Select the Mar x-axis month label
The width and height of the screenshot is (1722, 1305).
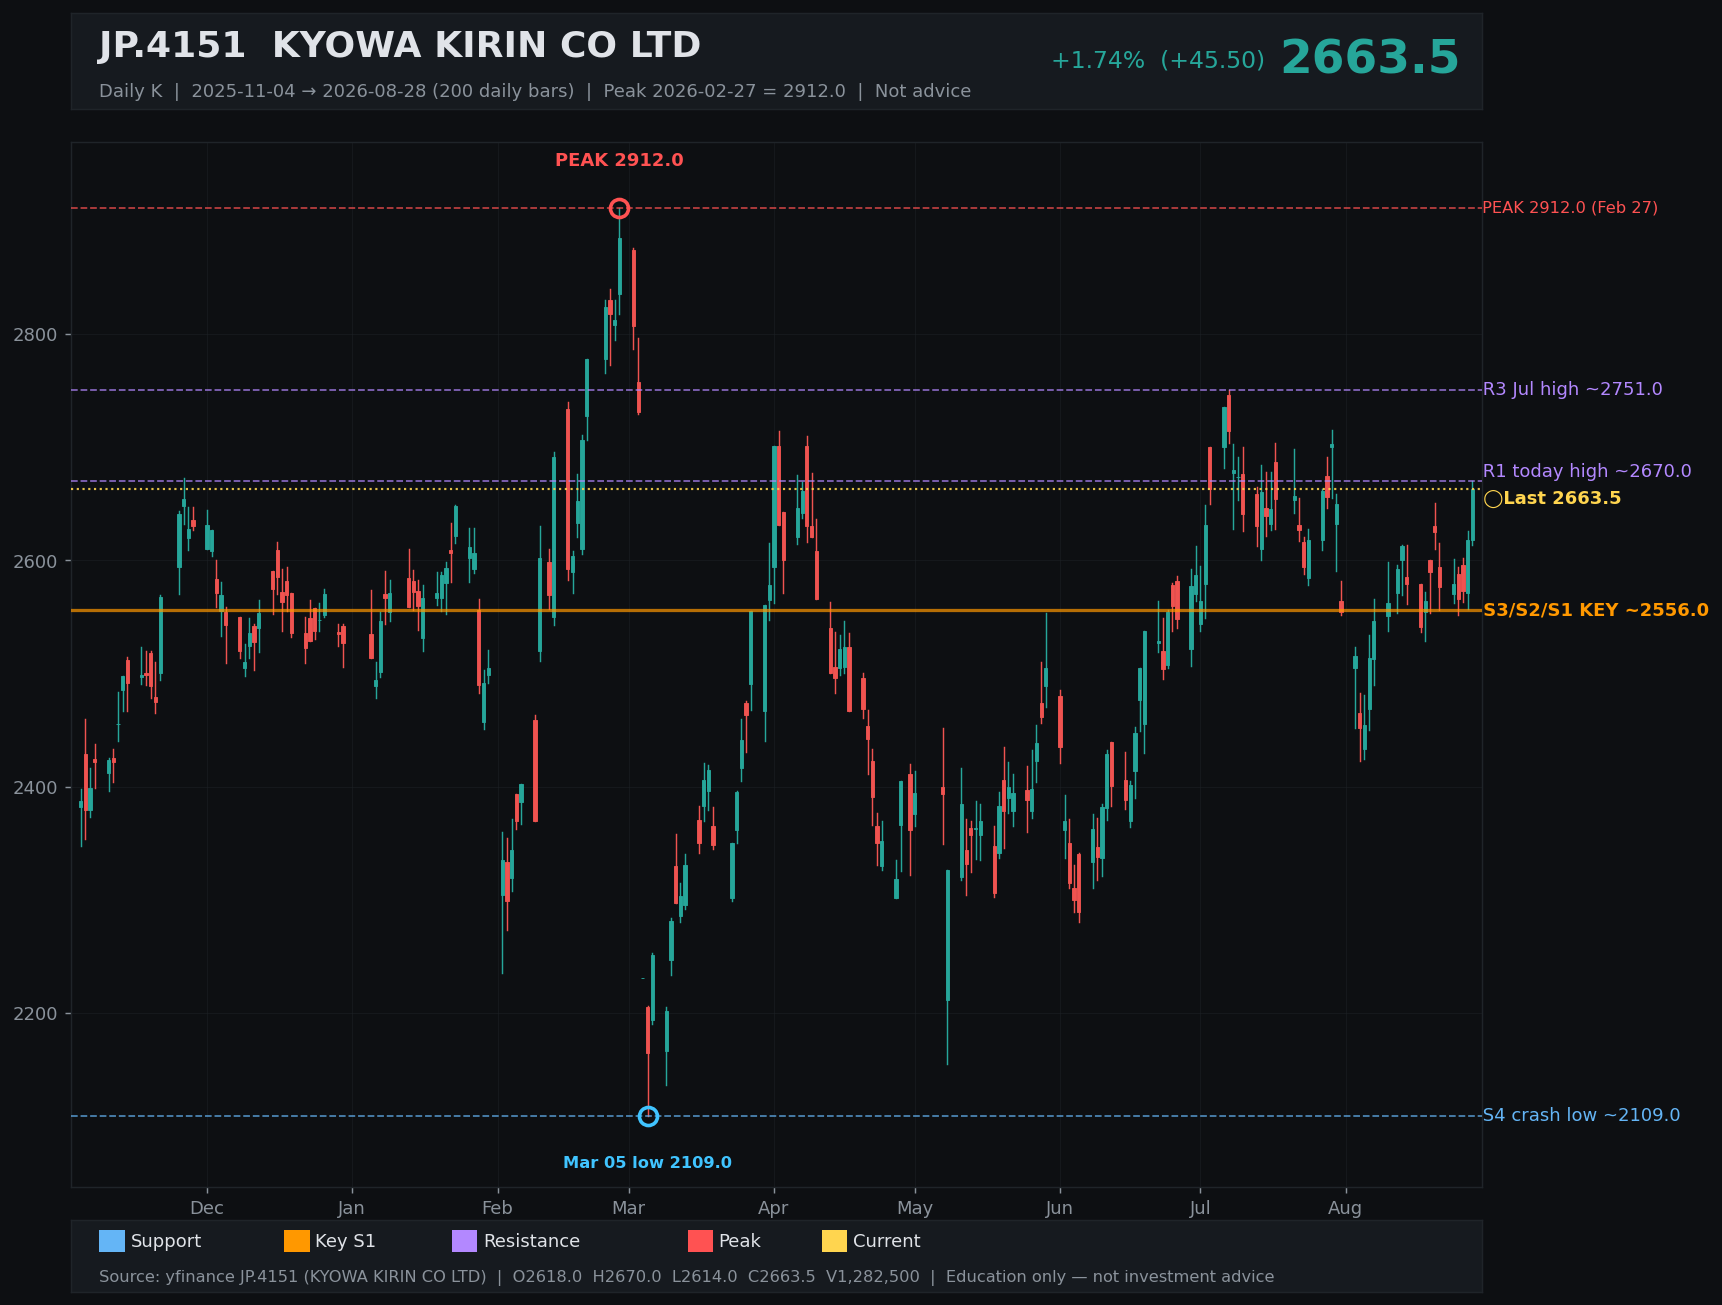[628, 1208]
